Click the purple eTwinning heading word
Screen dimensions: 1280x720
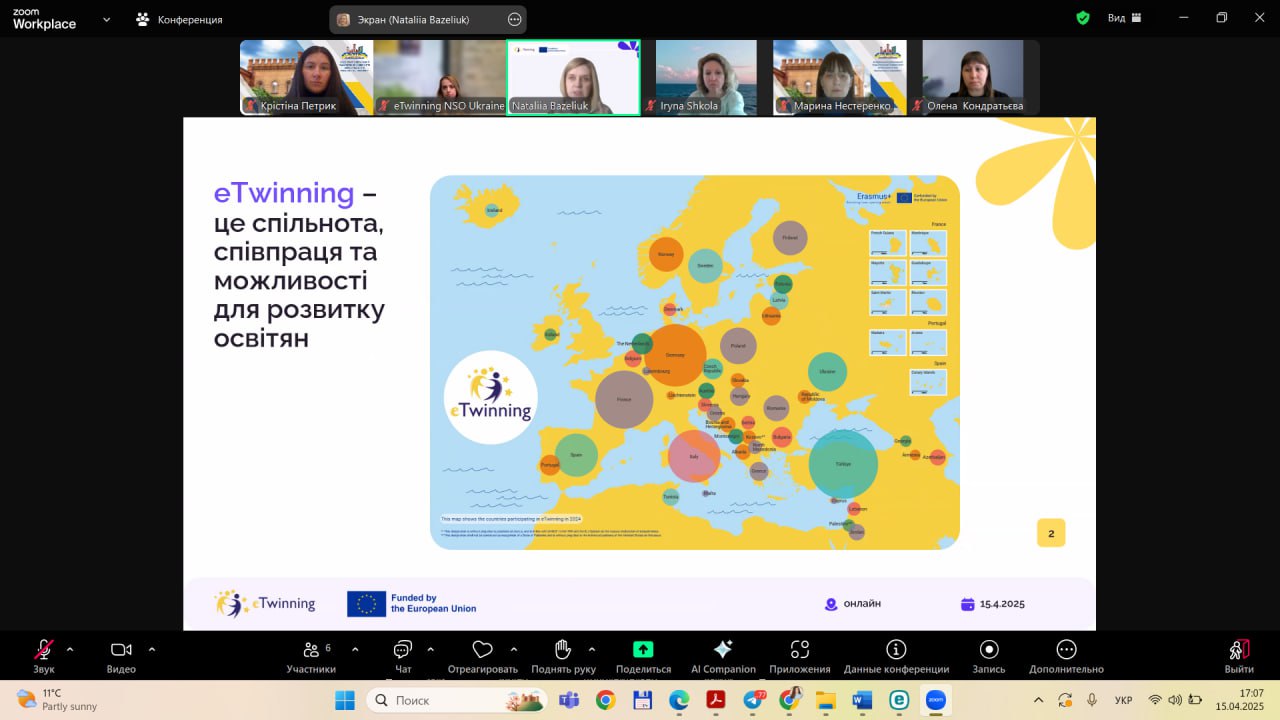point(284,193)
